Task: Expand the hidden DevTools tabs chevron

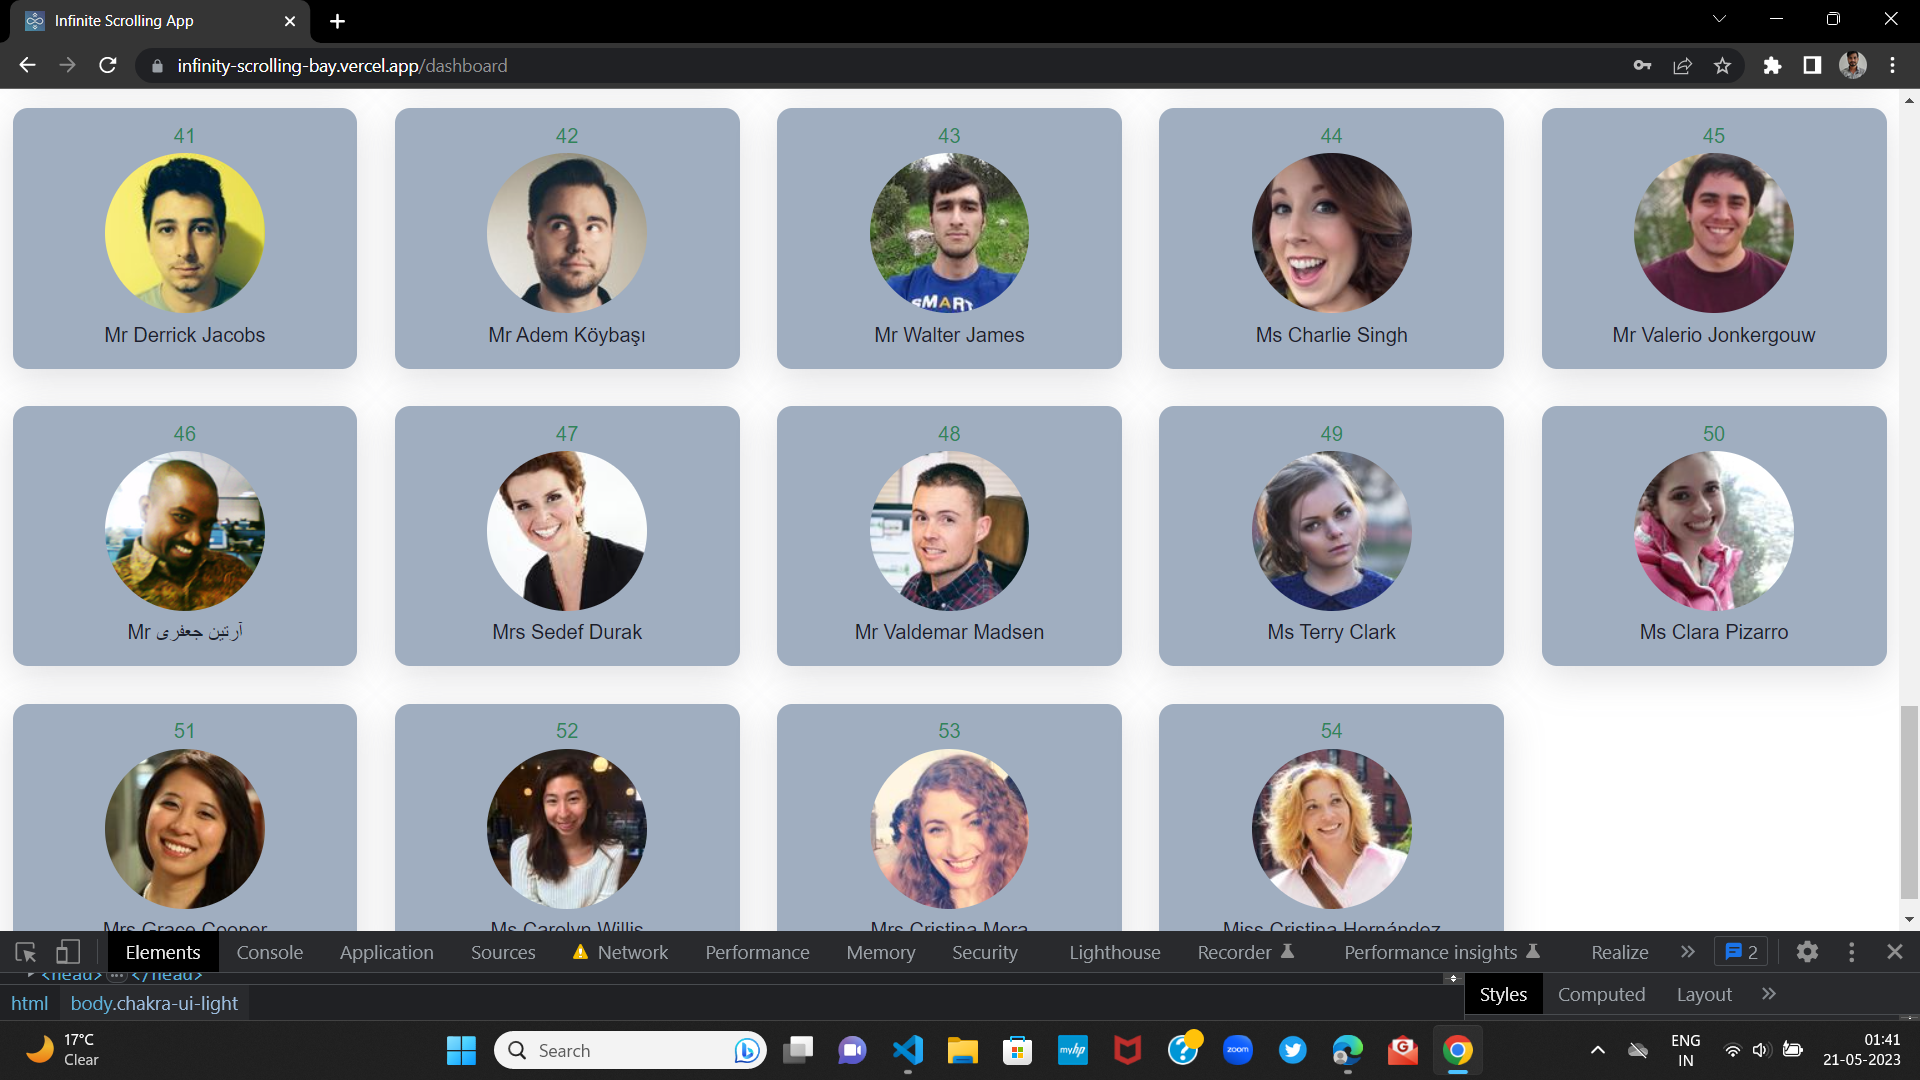Action: point(1687,952)
